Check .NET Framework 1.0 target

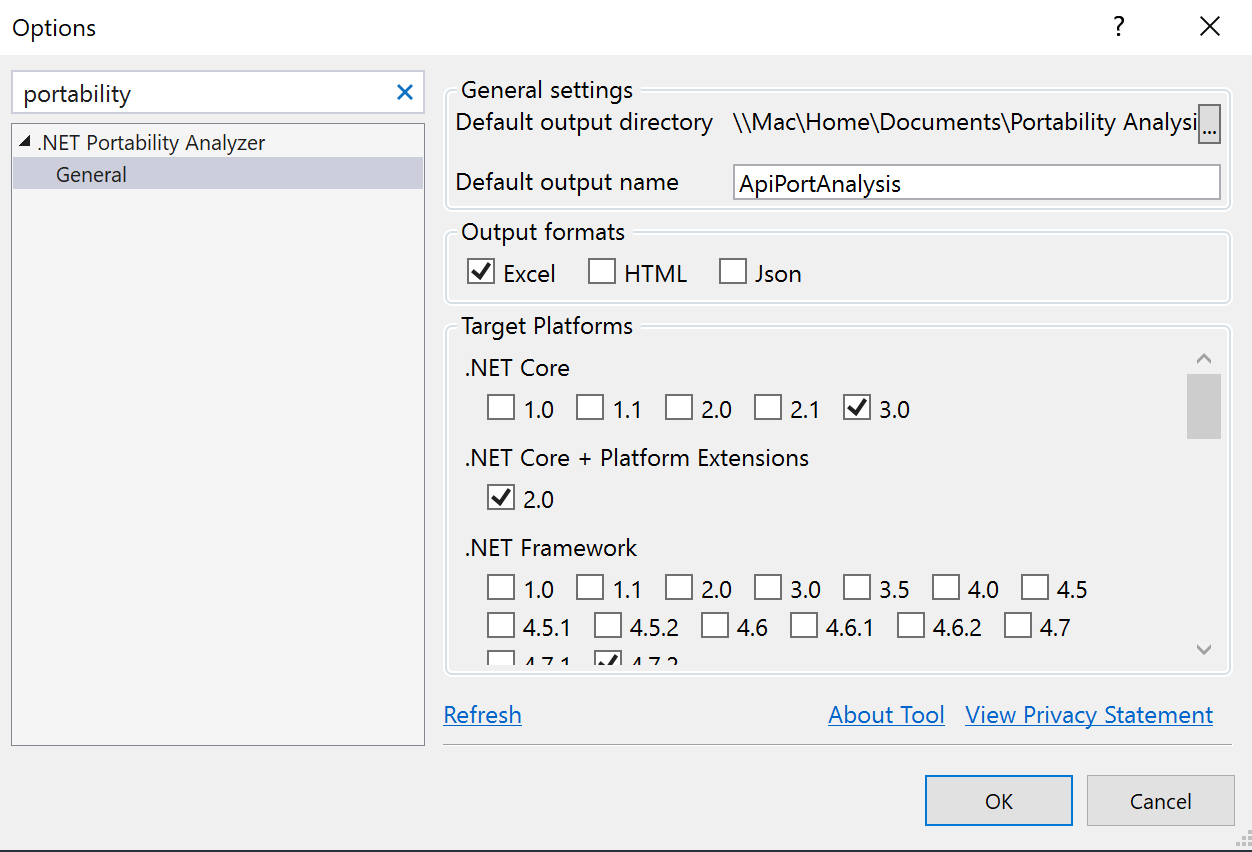coord(501,588)
